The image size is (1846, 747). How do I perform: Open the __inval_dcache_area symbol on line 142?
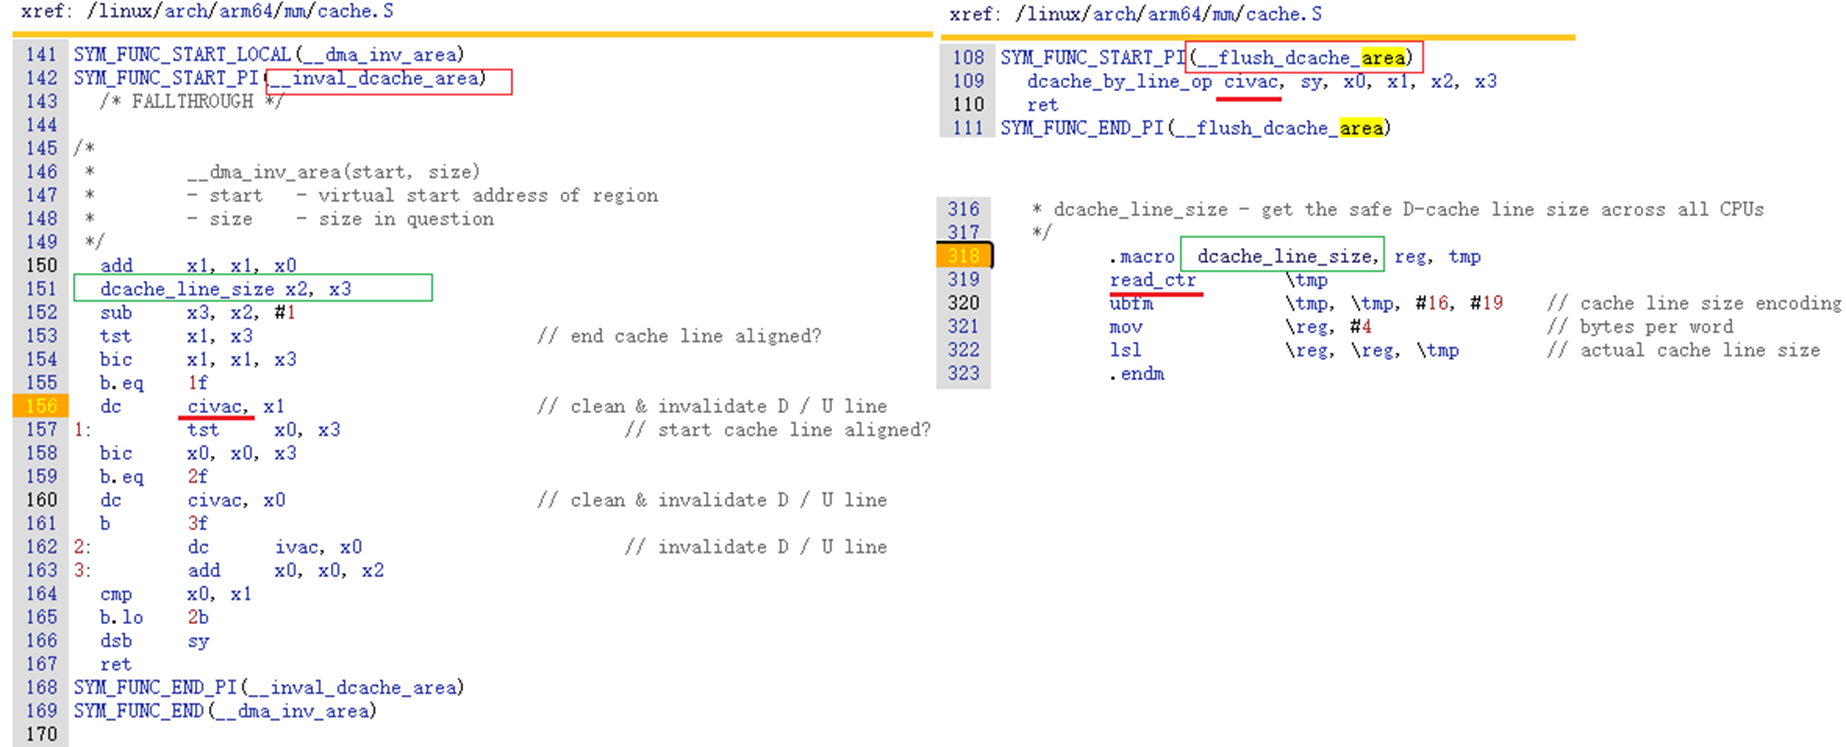377,78
